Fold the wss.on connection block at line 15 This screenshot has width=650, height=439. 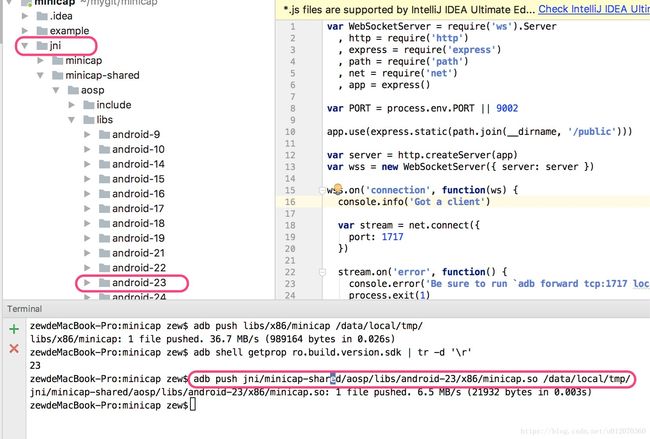coord(322,190)
